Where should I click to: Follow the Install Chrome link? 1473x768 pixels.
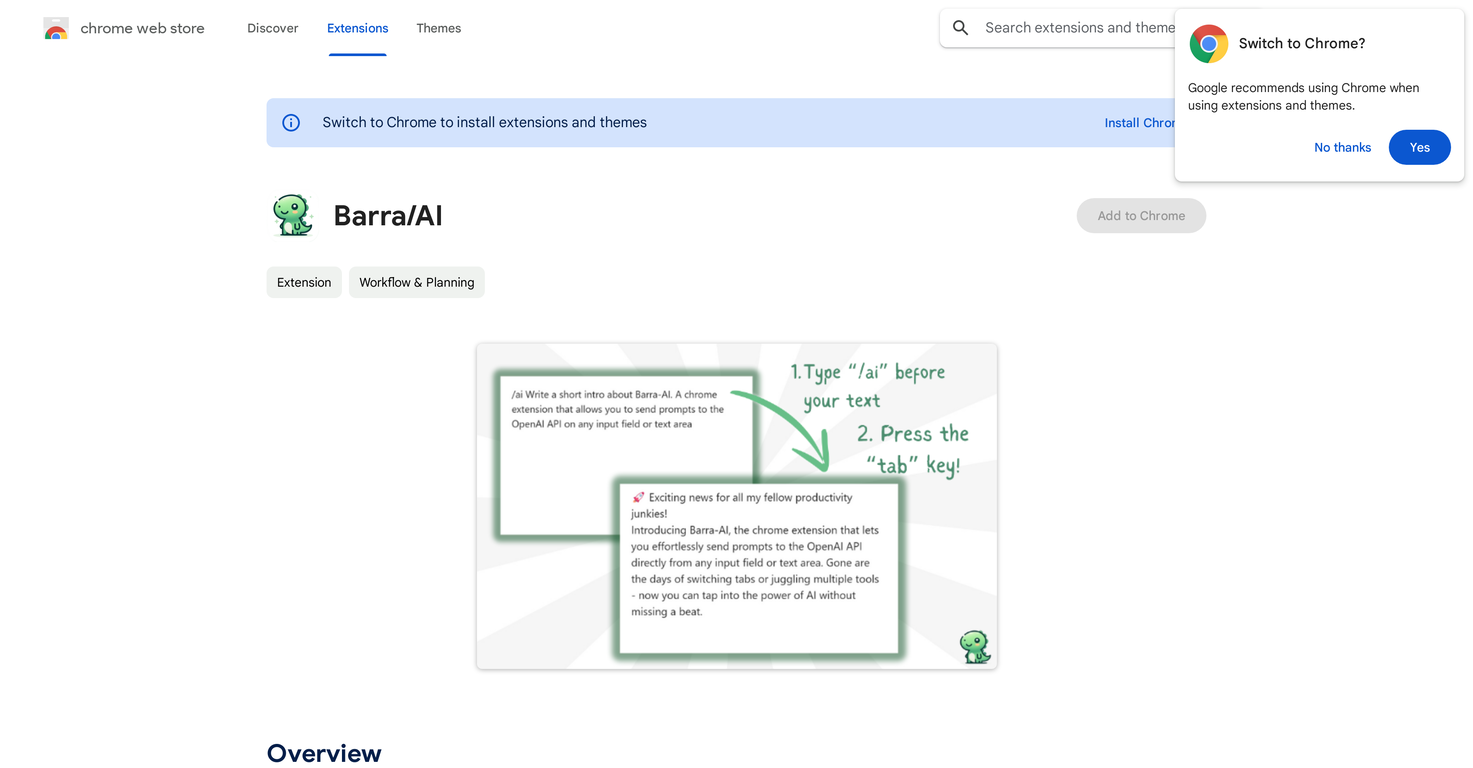coord(1139,123)
